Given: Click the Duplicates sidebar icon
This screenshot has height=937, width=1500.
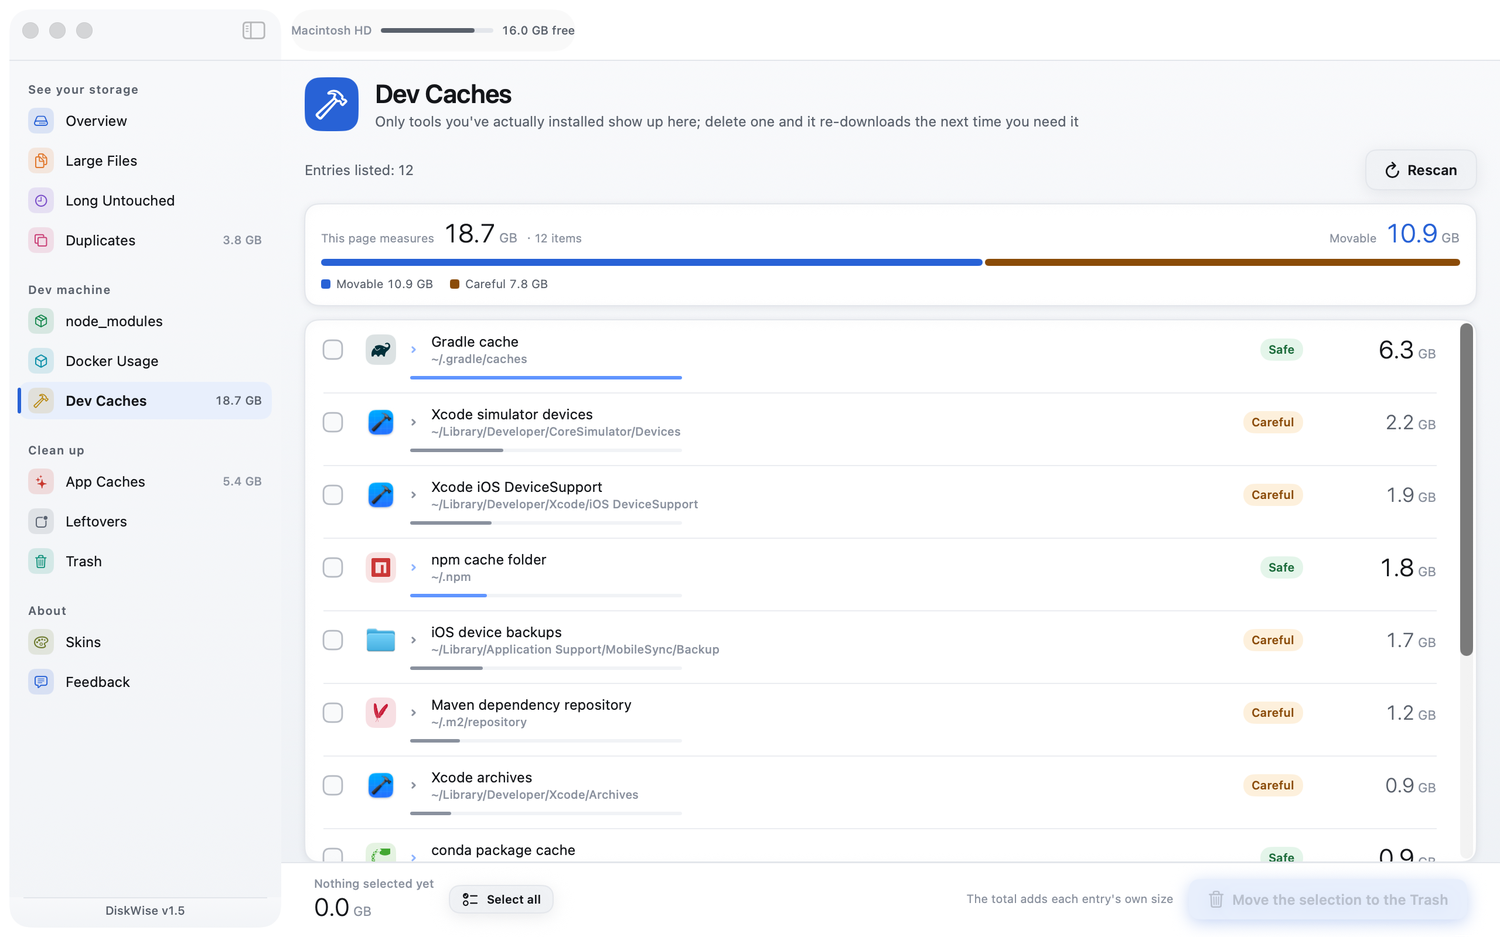Looking at the screenshot, I should click(x=41, y=241).
